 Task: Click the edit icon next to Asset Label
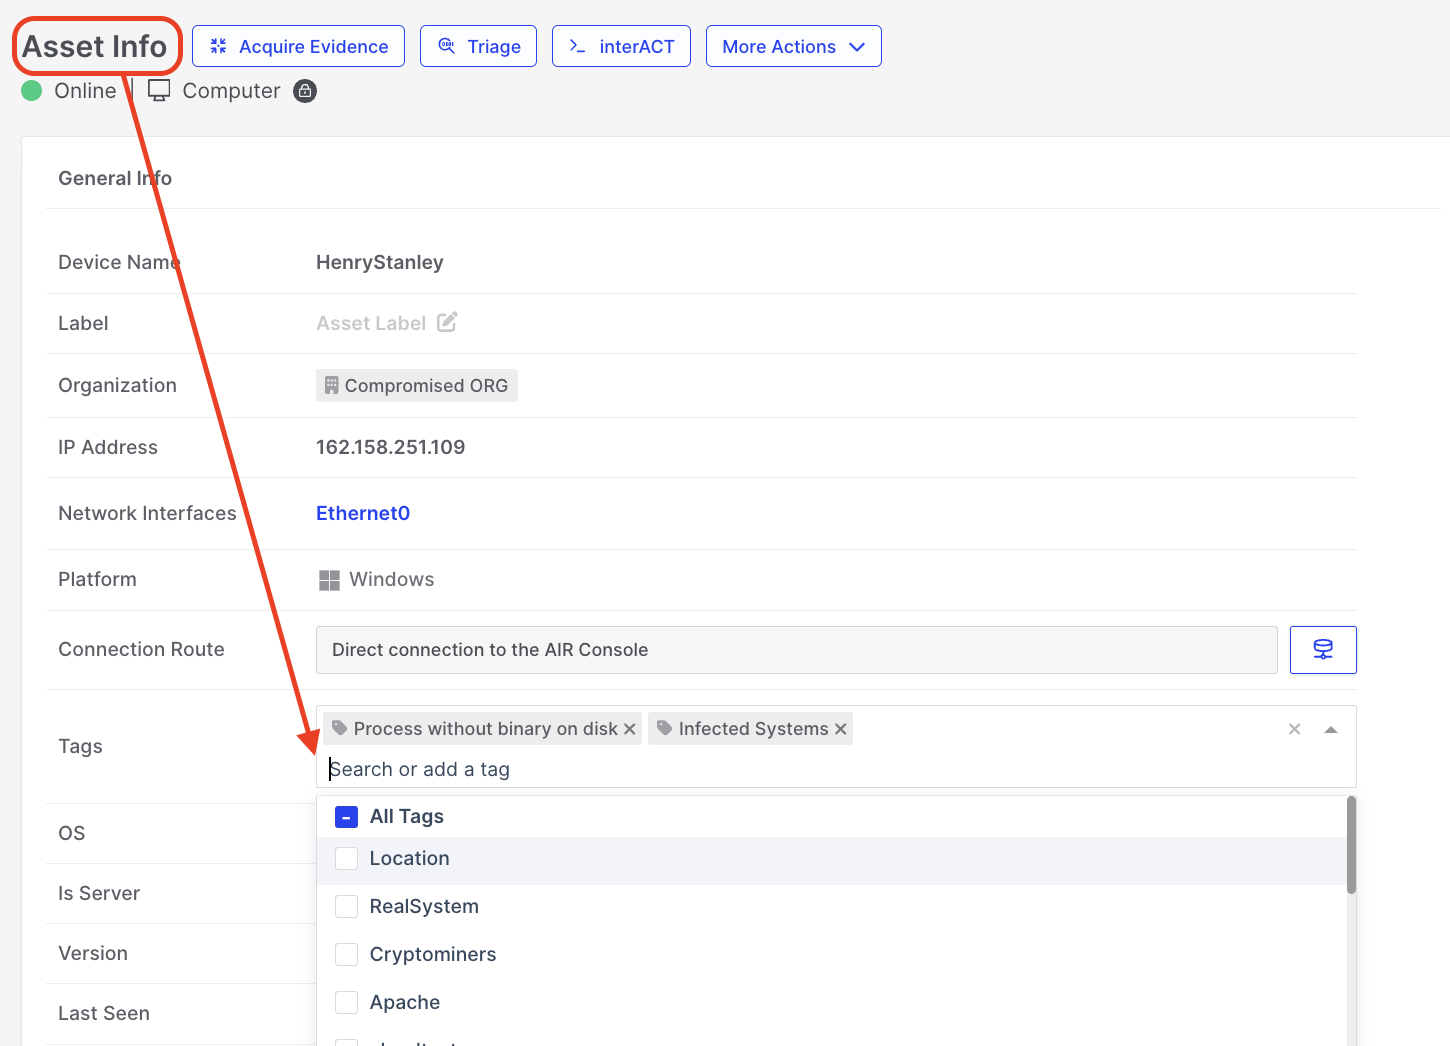tap(447, 322)
